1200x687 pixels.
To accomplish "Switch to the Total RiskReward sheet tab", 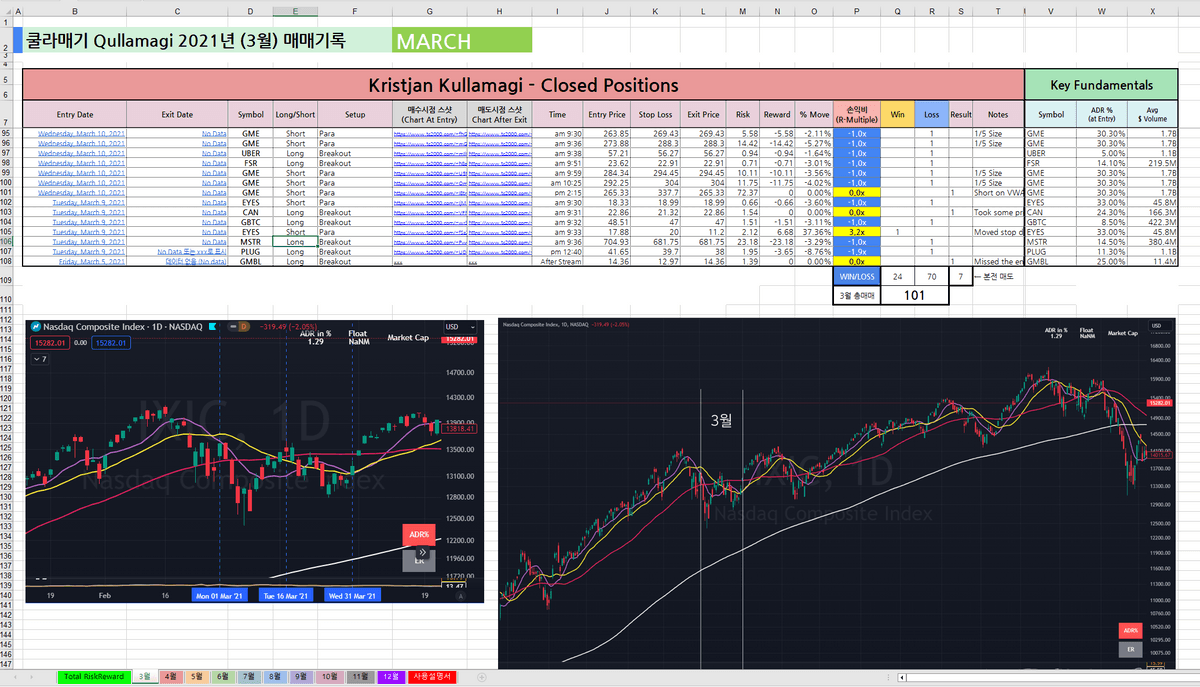I will (x=93, y=677).
